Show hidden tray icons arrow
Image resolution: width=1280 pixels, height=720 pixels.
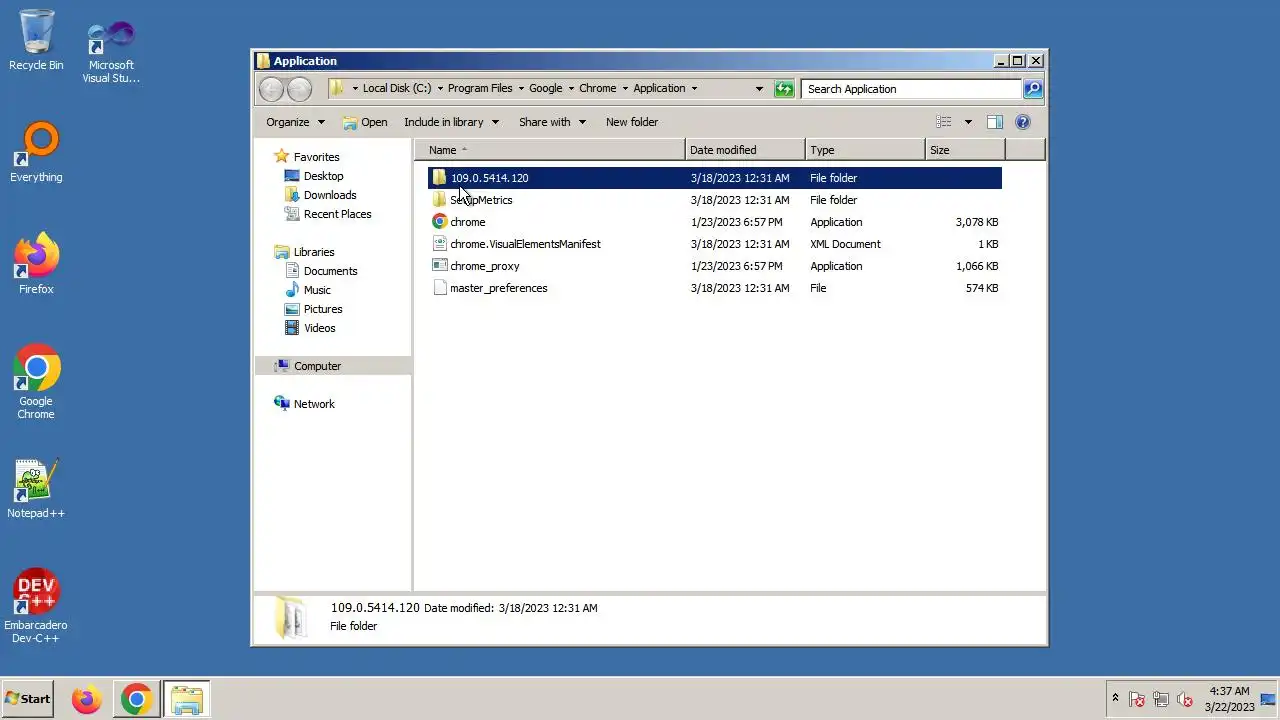coord(1115,698)
